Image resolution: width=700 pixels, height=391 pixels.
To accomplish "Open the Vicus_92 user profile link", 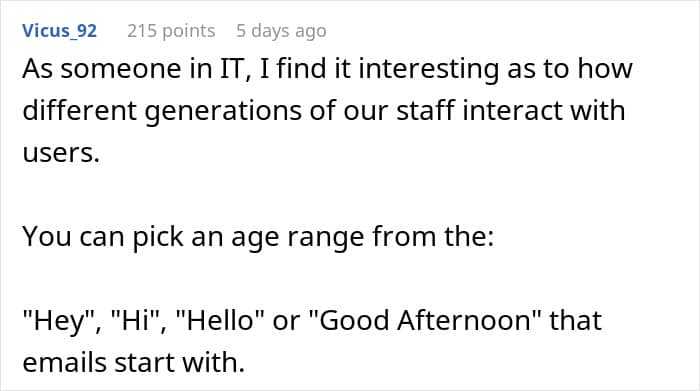I will [x=59, y=31].
